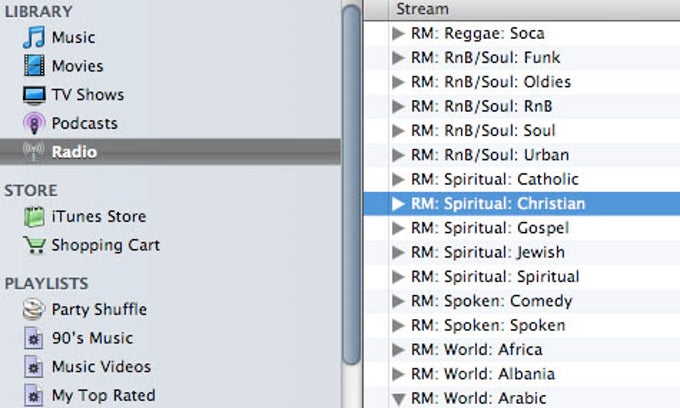Expand the RM: Spiritual: Catholic category
The width and height of the screenshot is (680, 408).
(x=398, y=179)
